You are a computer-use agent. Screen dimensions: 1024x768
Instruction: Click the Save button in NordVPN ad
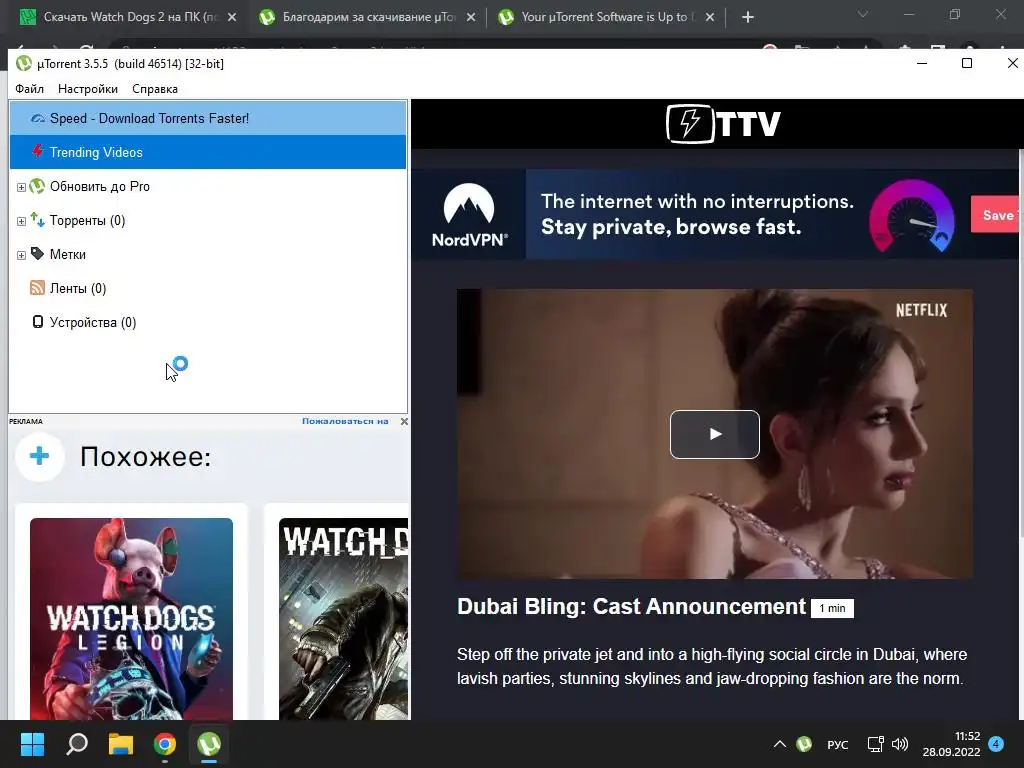click(996, 214)
